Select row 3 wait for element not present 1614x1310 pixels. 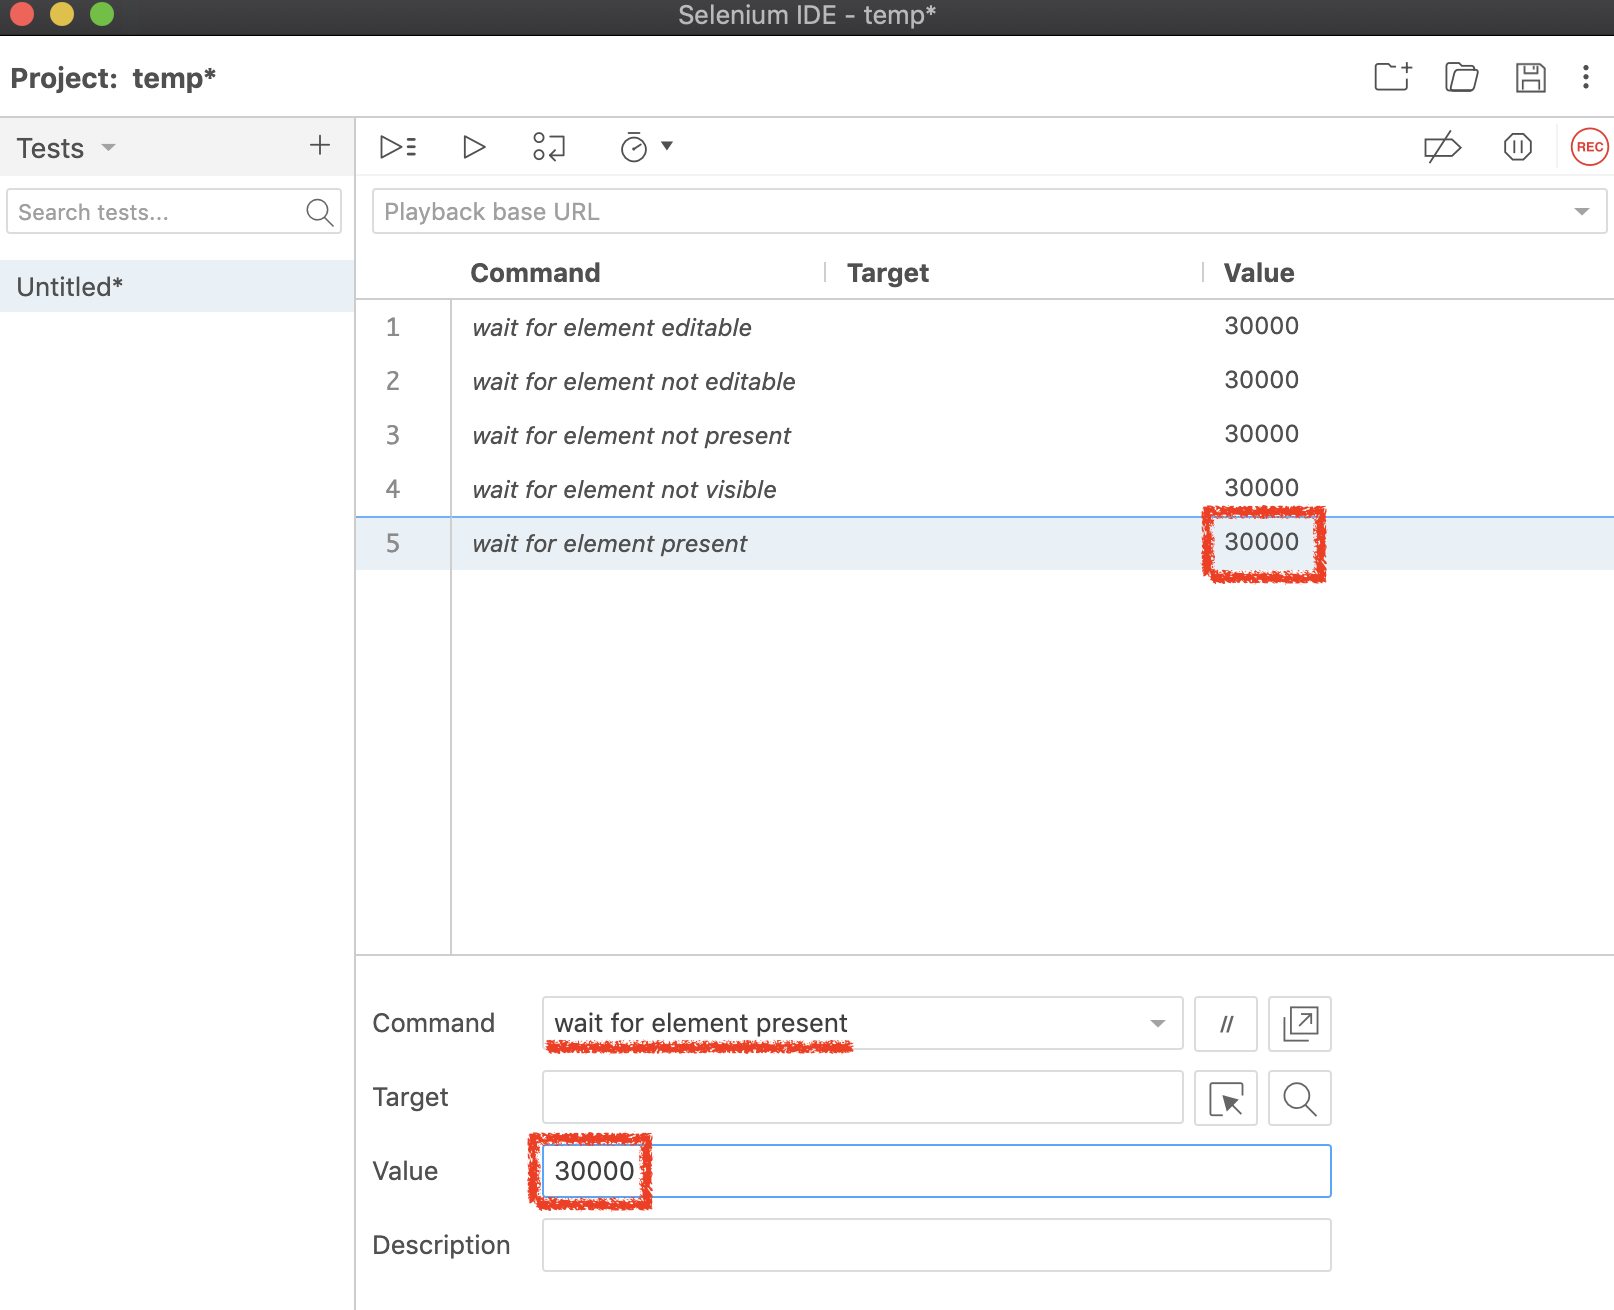click(985, 435)
